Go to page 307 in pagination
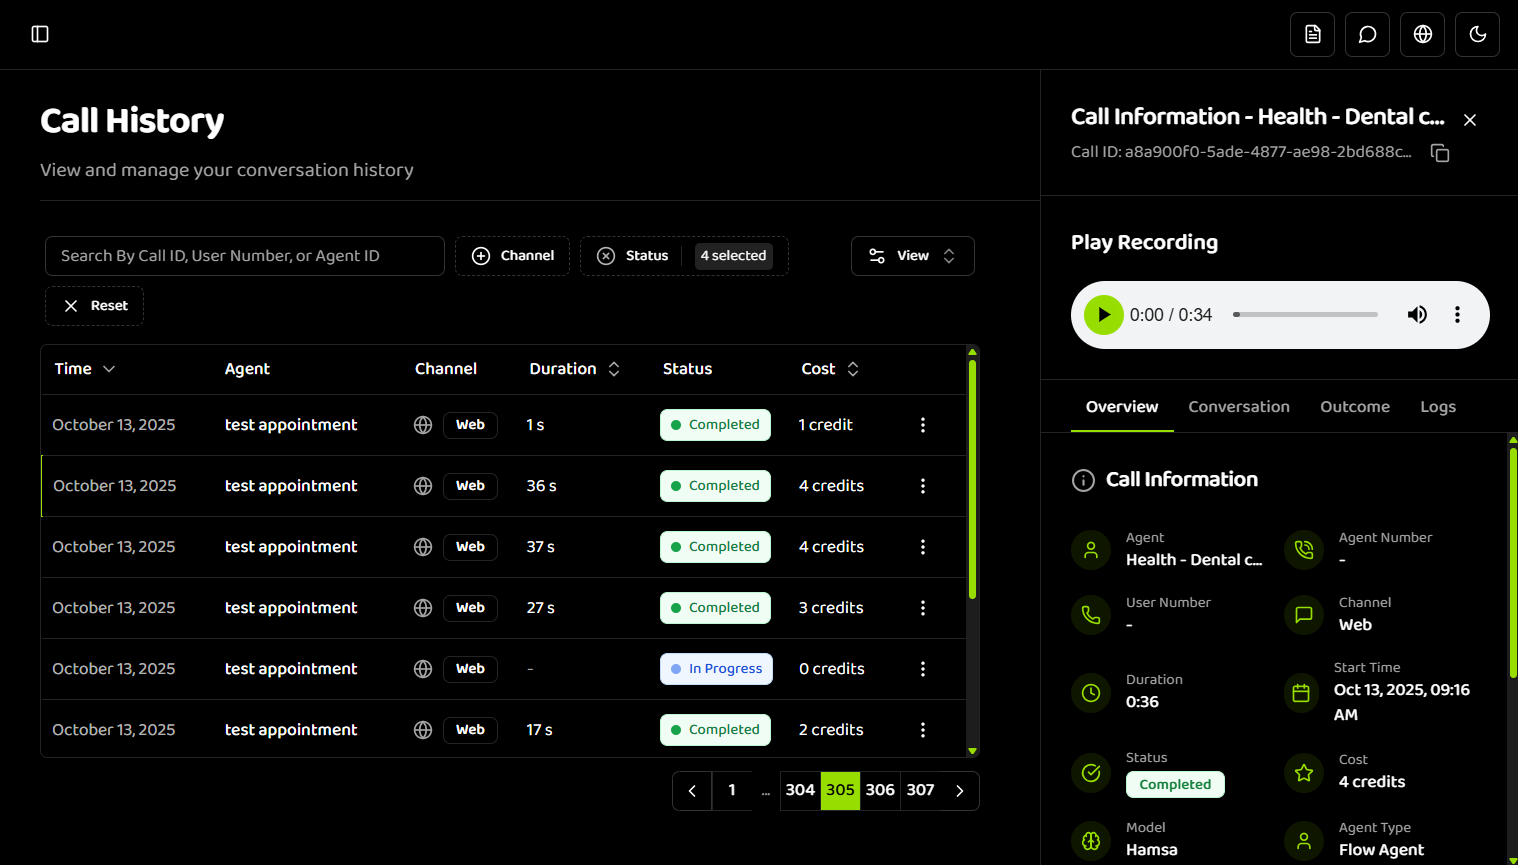Viewport: 1518px width, 865px height. [919, 790]
